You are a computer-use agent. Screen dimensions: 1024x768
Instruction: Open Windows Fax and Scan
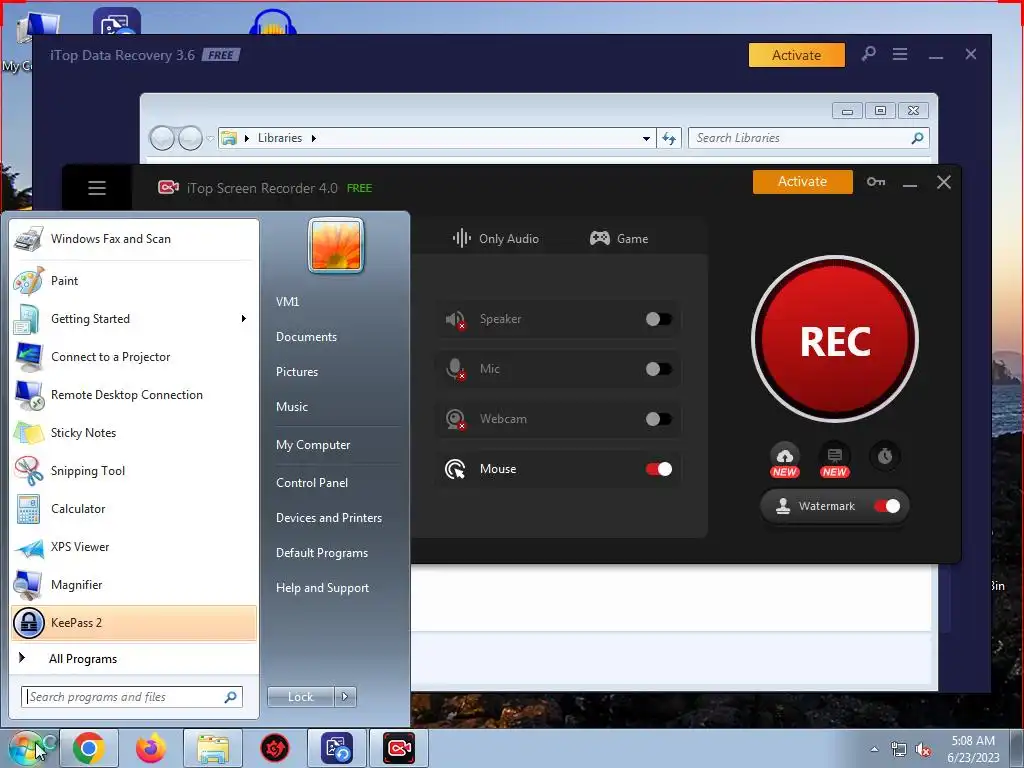(x=134, y=239)
